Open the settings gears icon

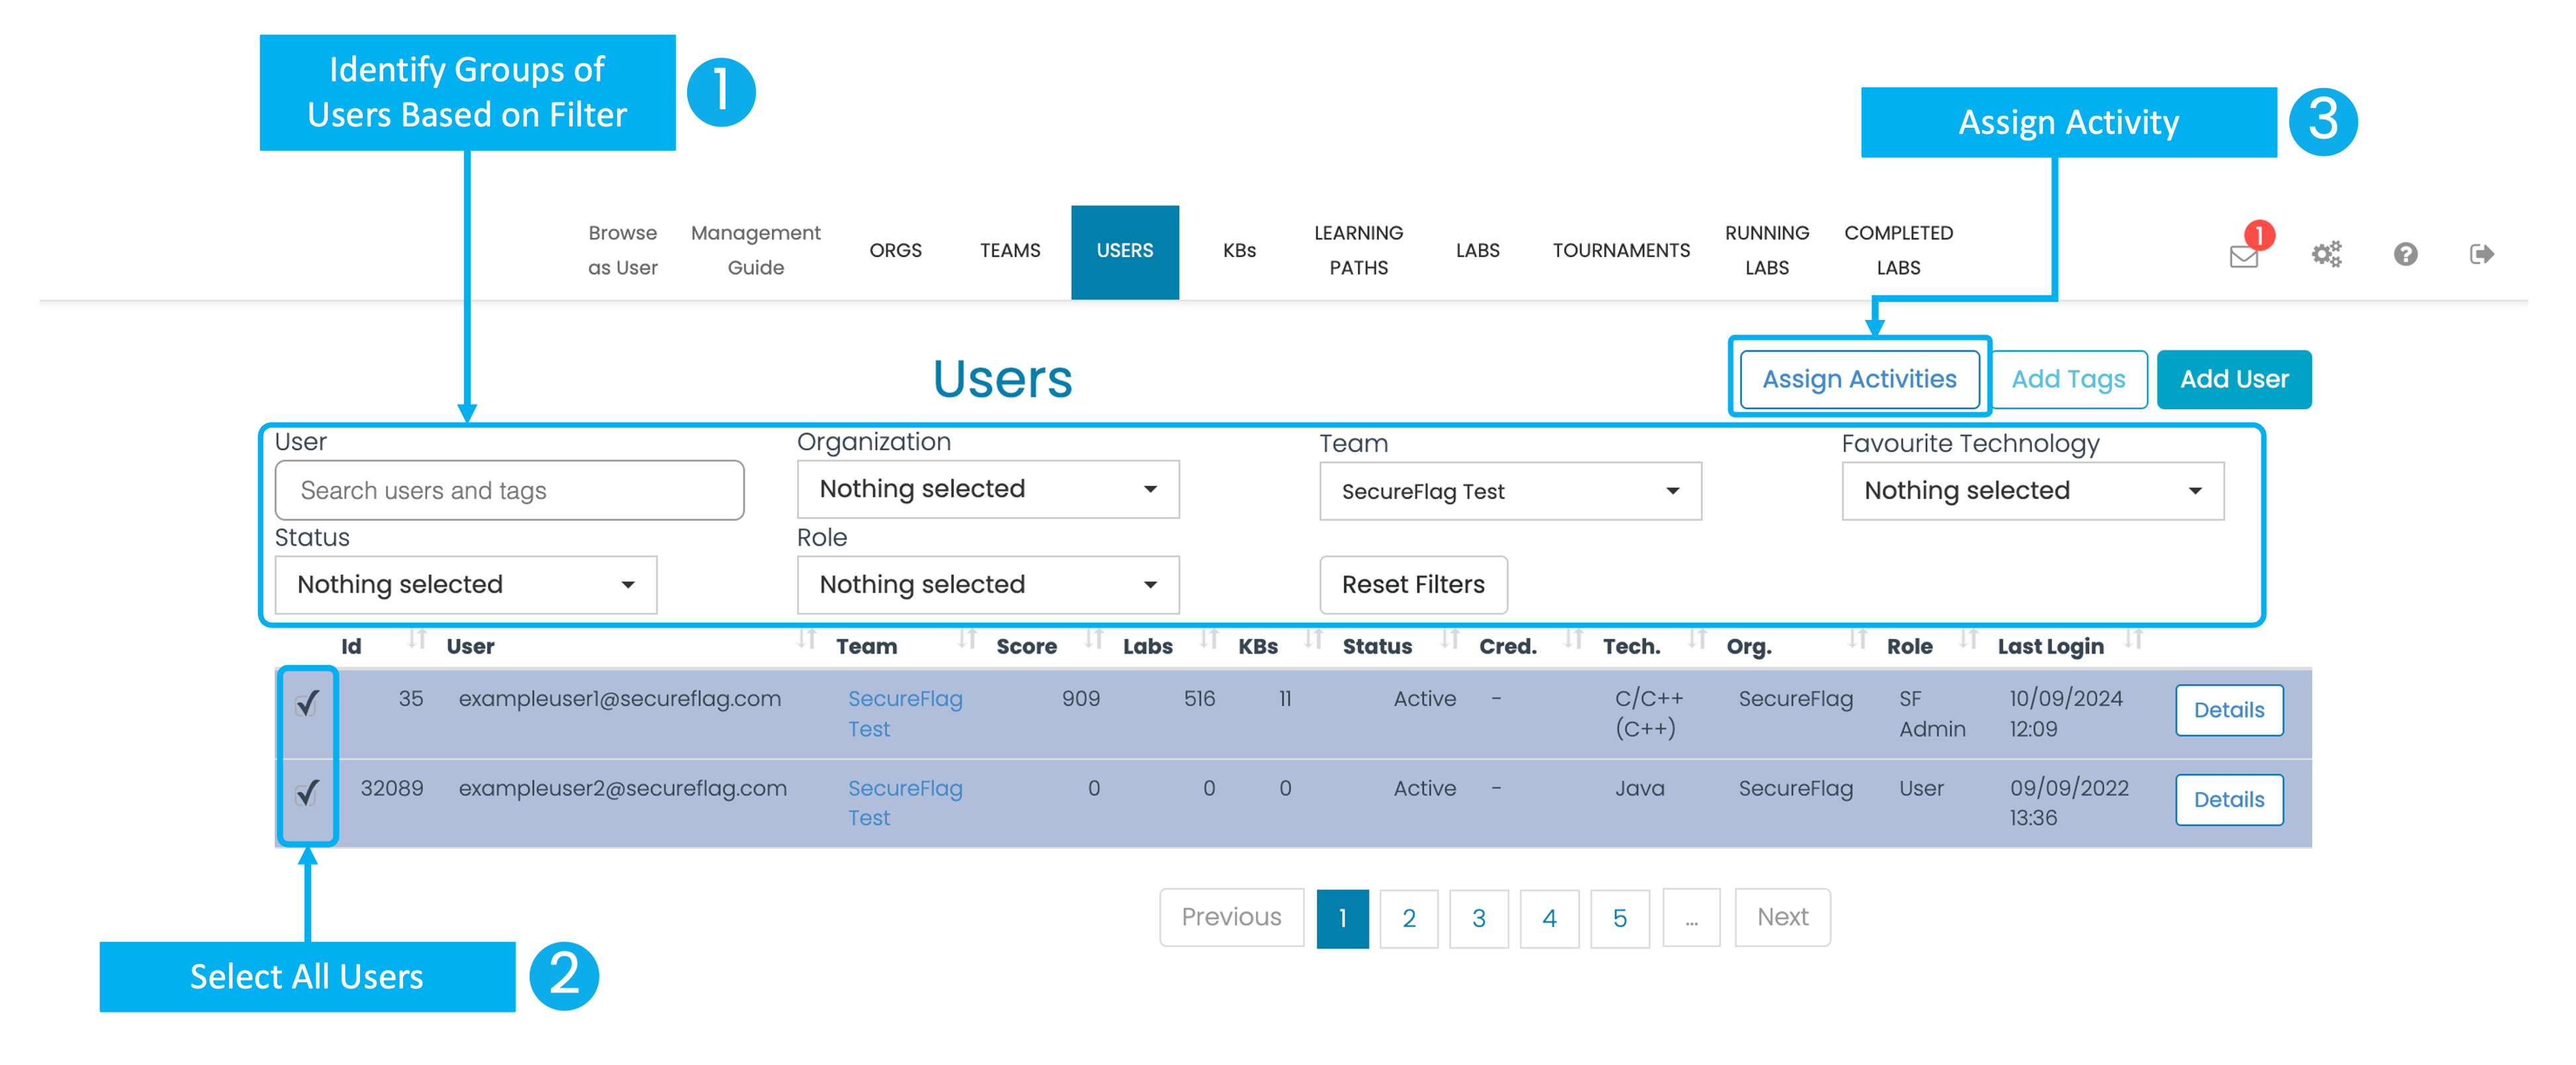(x=2326, y=254)
